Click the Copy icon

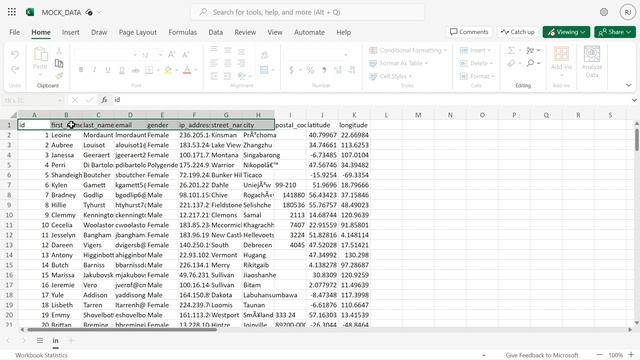[59, 63]
